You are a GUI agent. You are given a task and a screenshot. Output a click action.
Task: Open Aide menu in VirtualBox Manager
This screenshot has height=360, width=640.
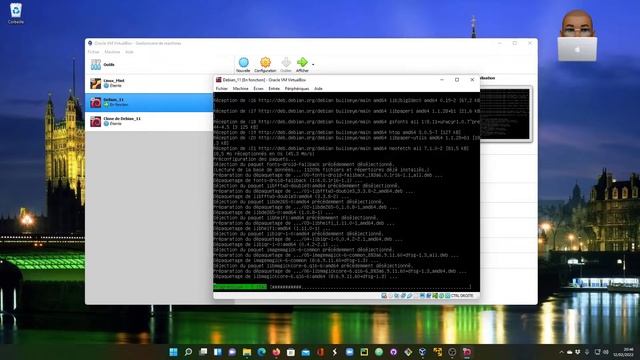tap(129, 52)
